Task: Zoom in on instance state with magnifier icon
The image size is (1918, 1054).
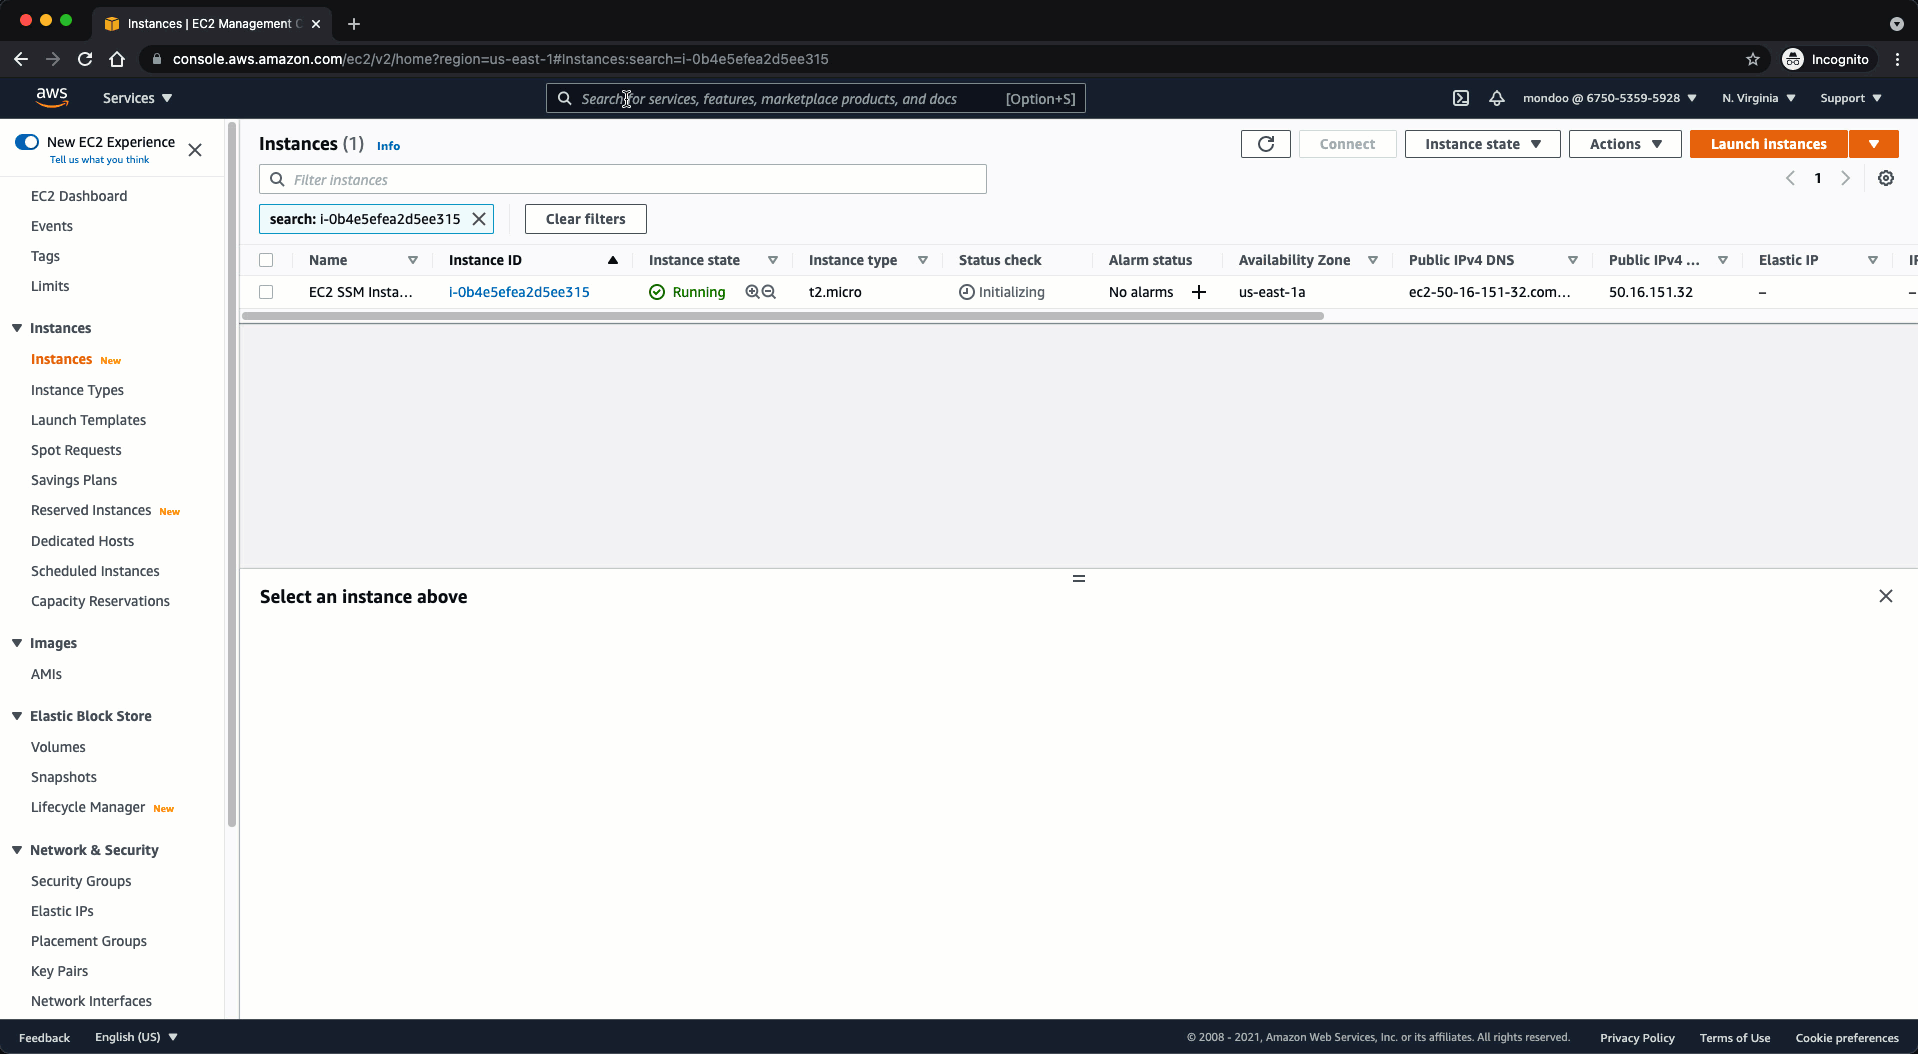Action: pos(752,292)
